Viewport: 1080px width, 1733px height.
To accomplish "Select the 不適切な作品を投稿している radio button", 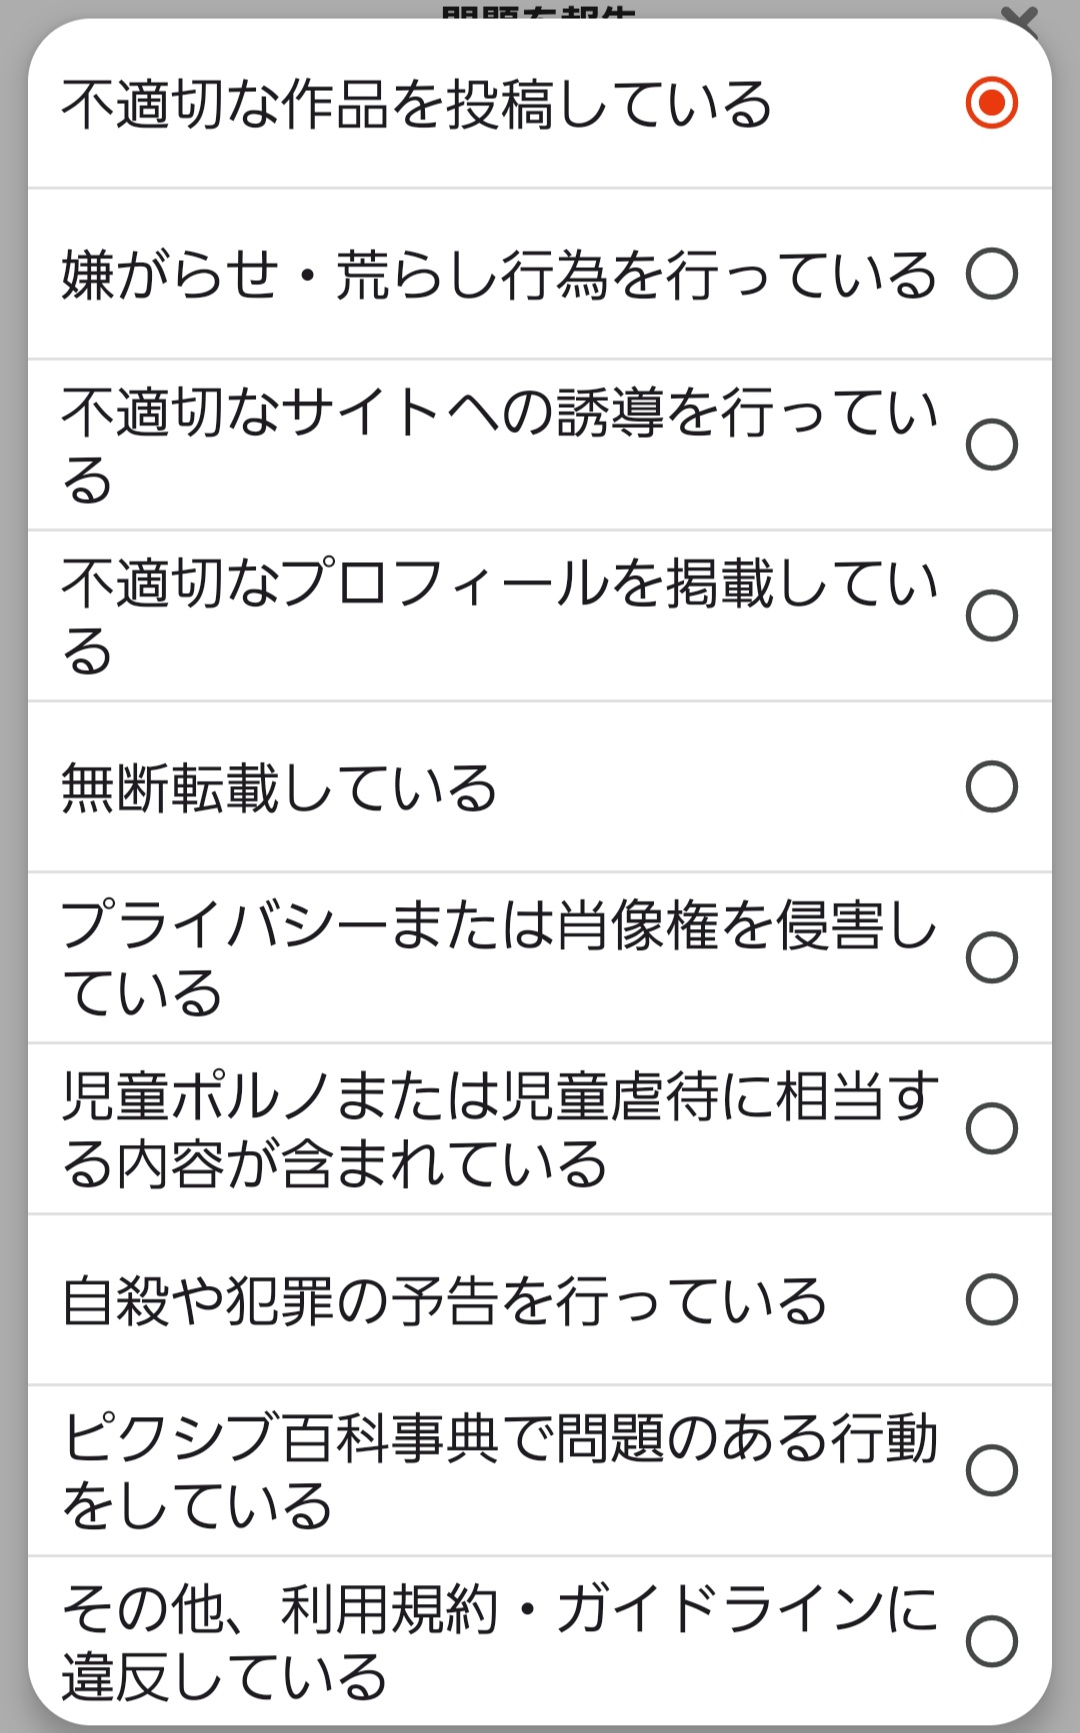I will point(991,103).
